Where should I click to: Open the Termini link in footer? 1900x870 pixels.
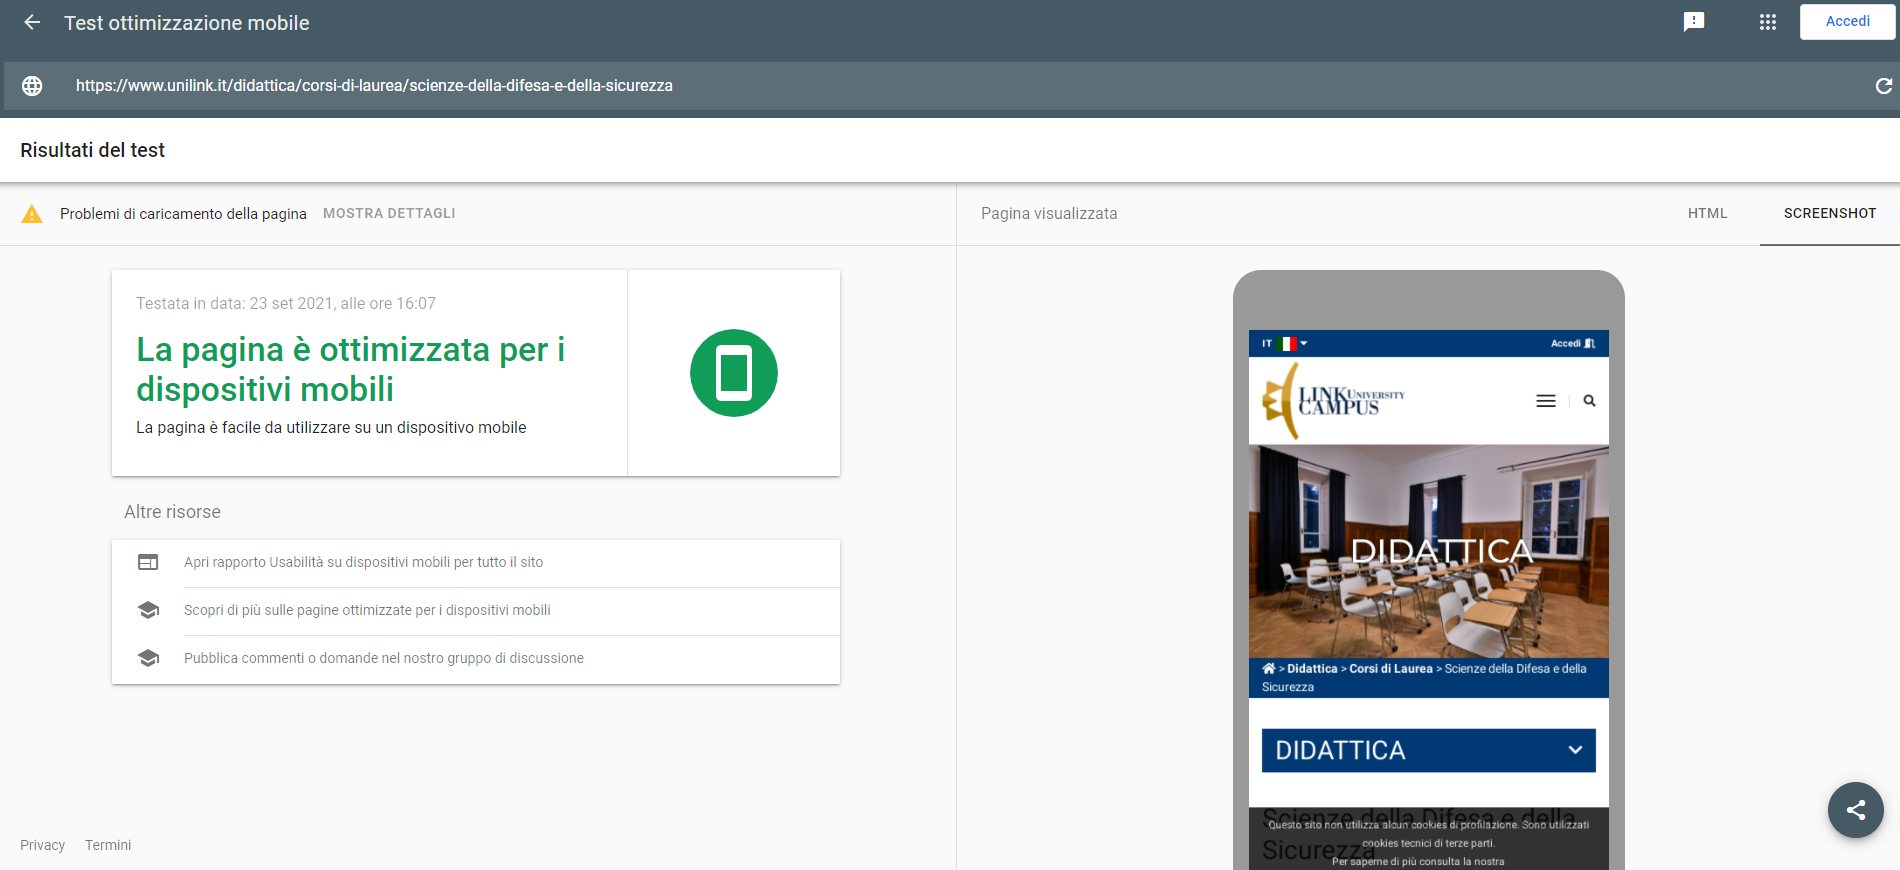(108, 845)
